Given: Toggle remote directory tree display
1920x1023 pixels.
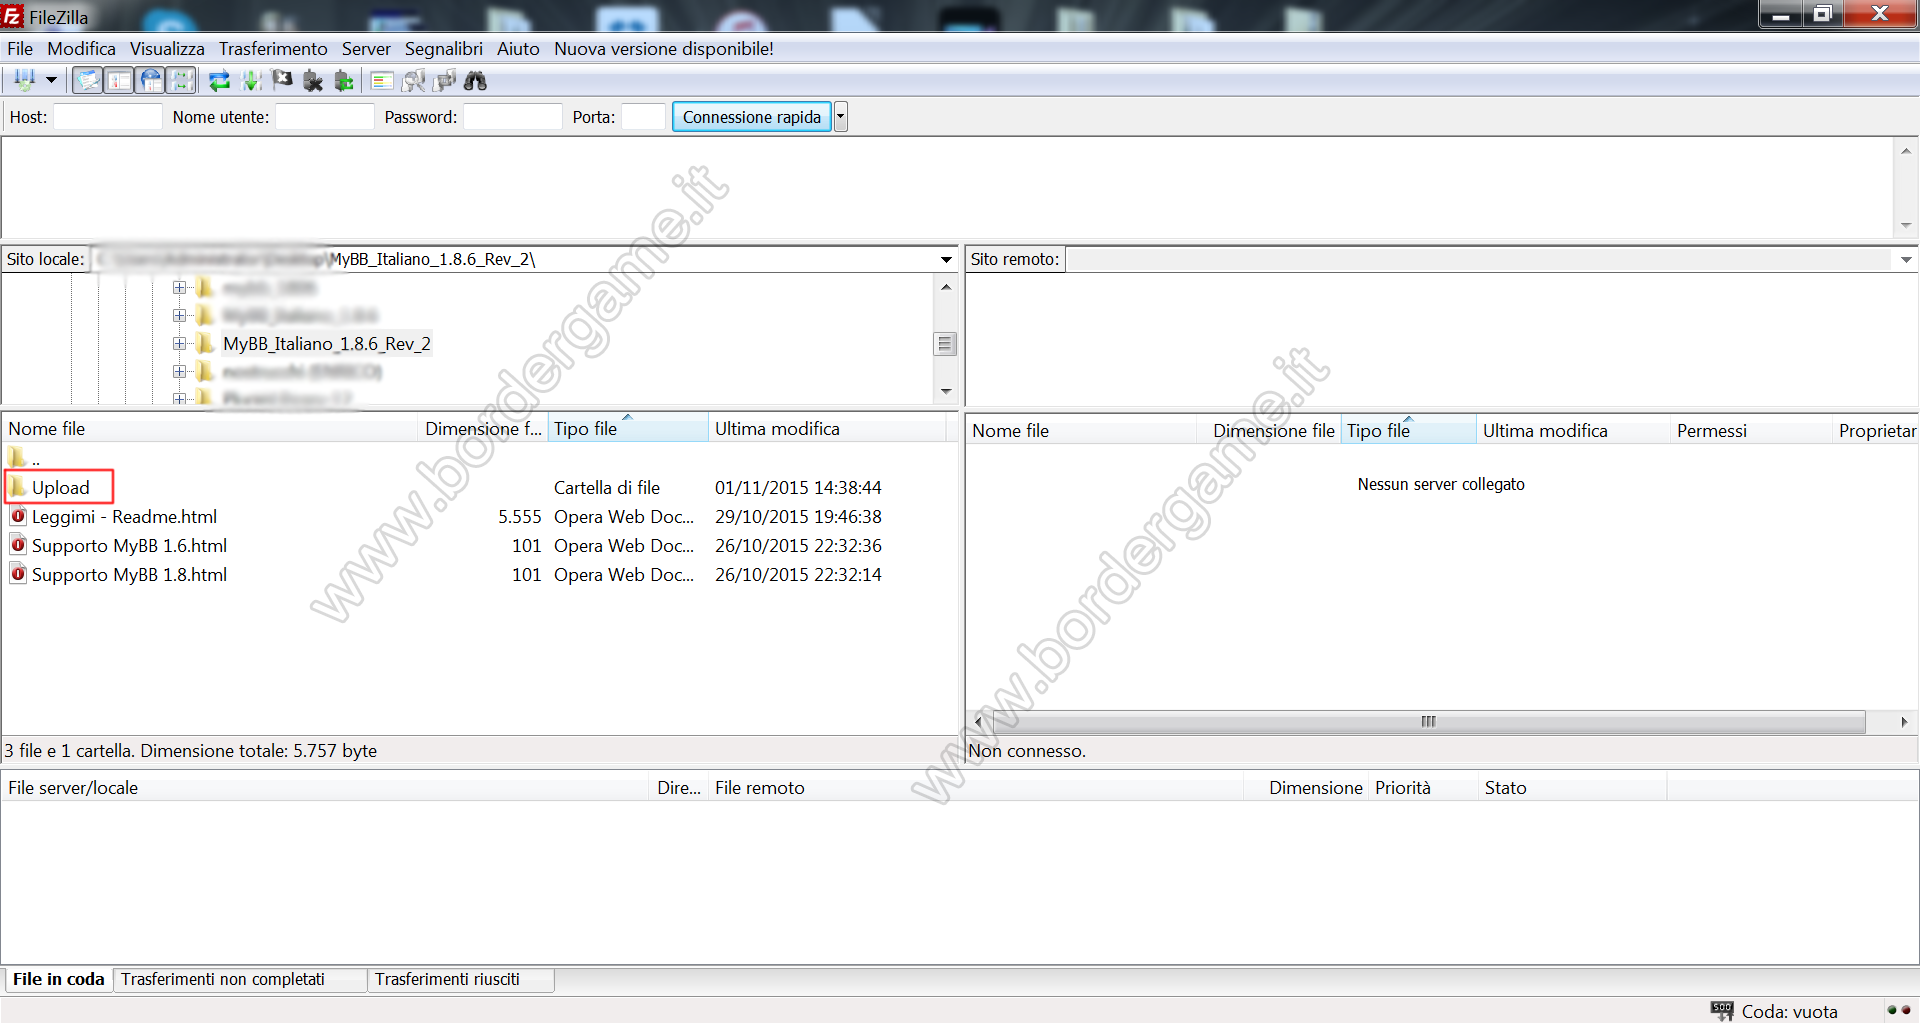Looking at the screenshot, I should click(x=150, y=81).
